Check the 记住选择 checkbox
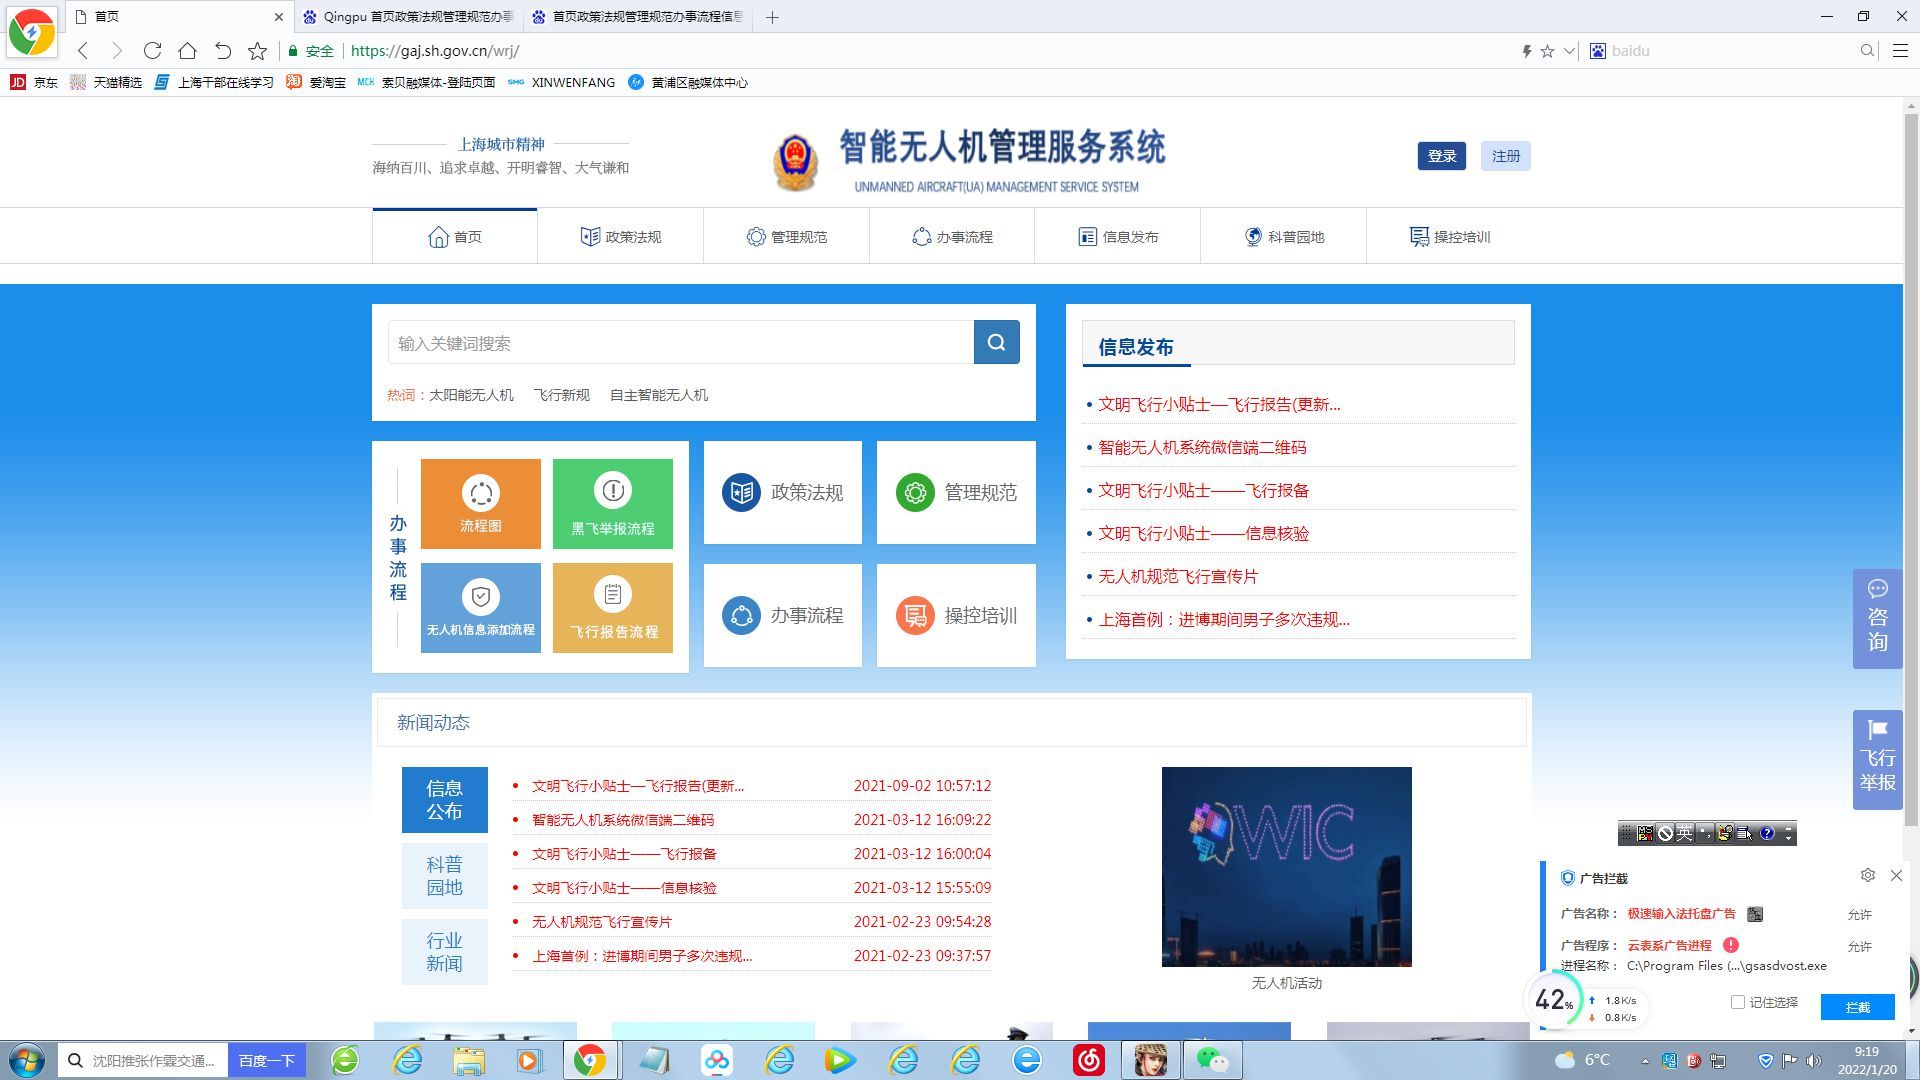The height and width of the screenshot is (1080, 1920). tap(1738, 1002)
